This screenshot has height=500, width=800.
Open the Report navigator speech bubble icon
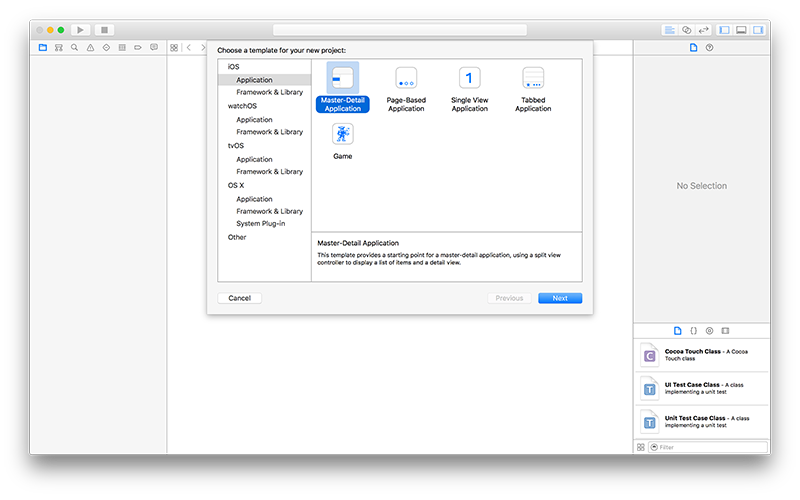pyautogui.click(x=154, y=47)
